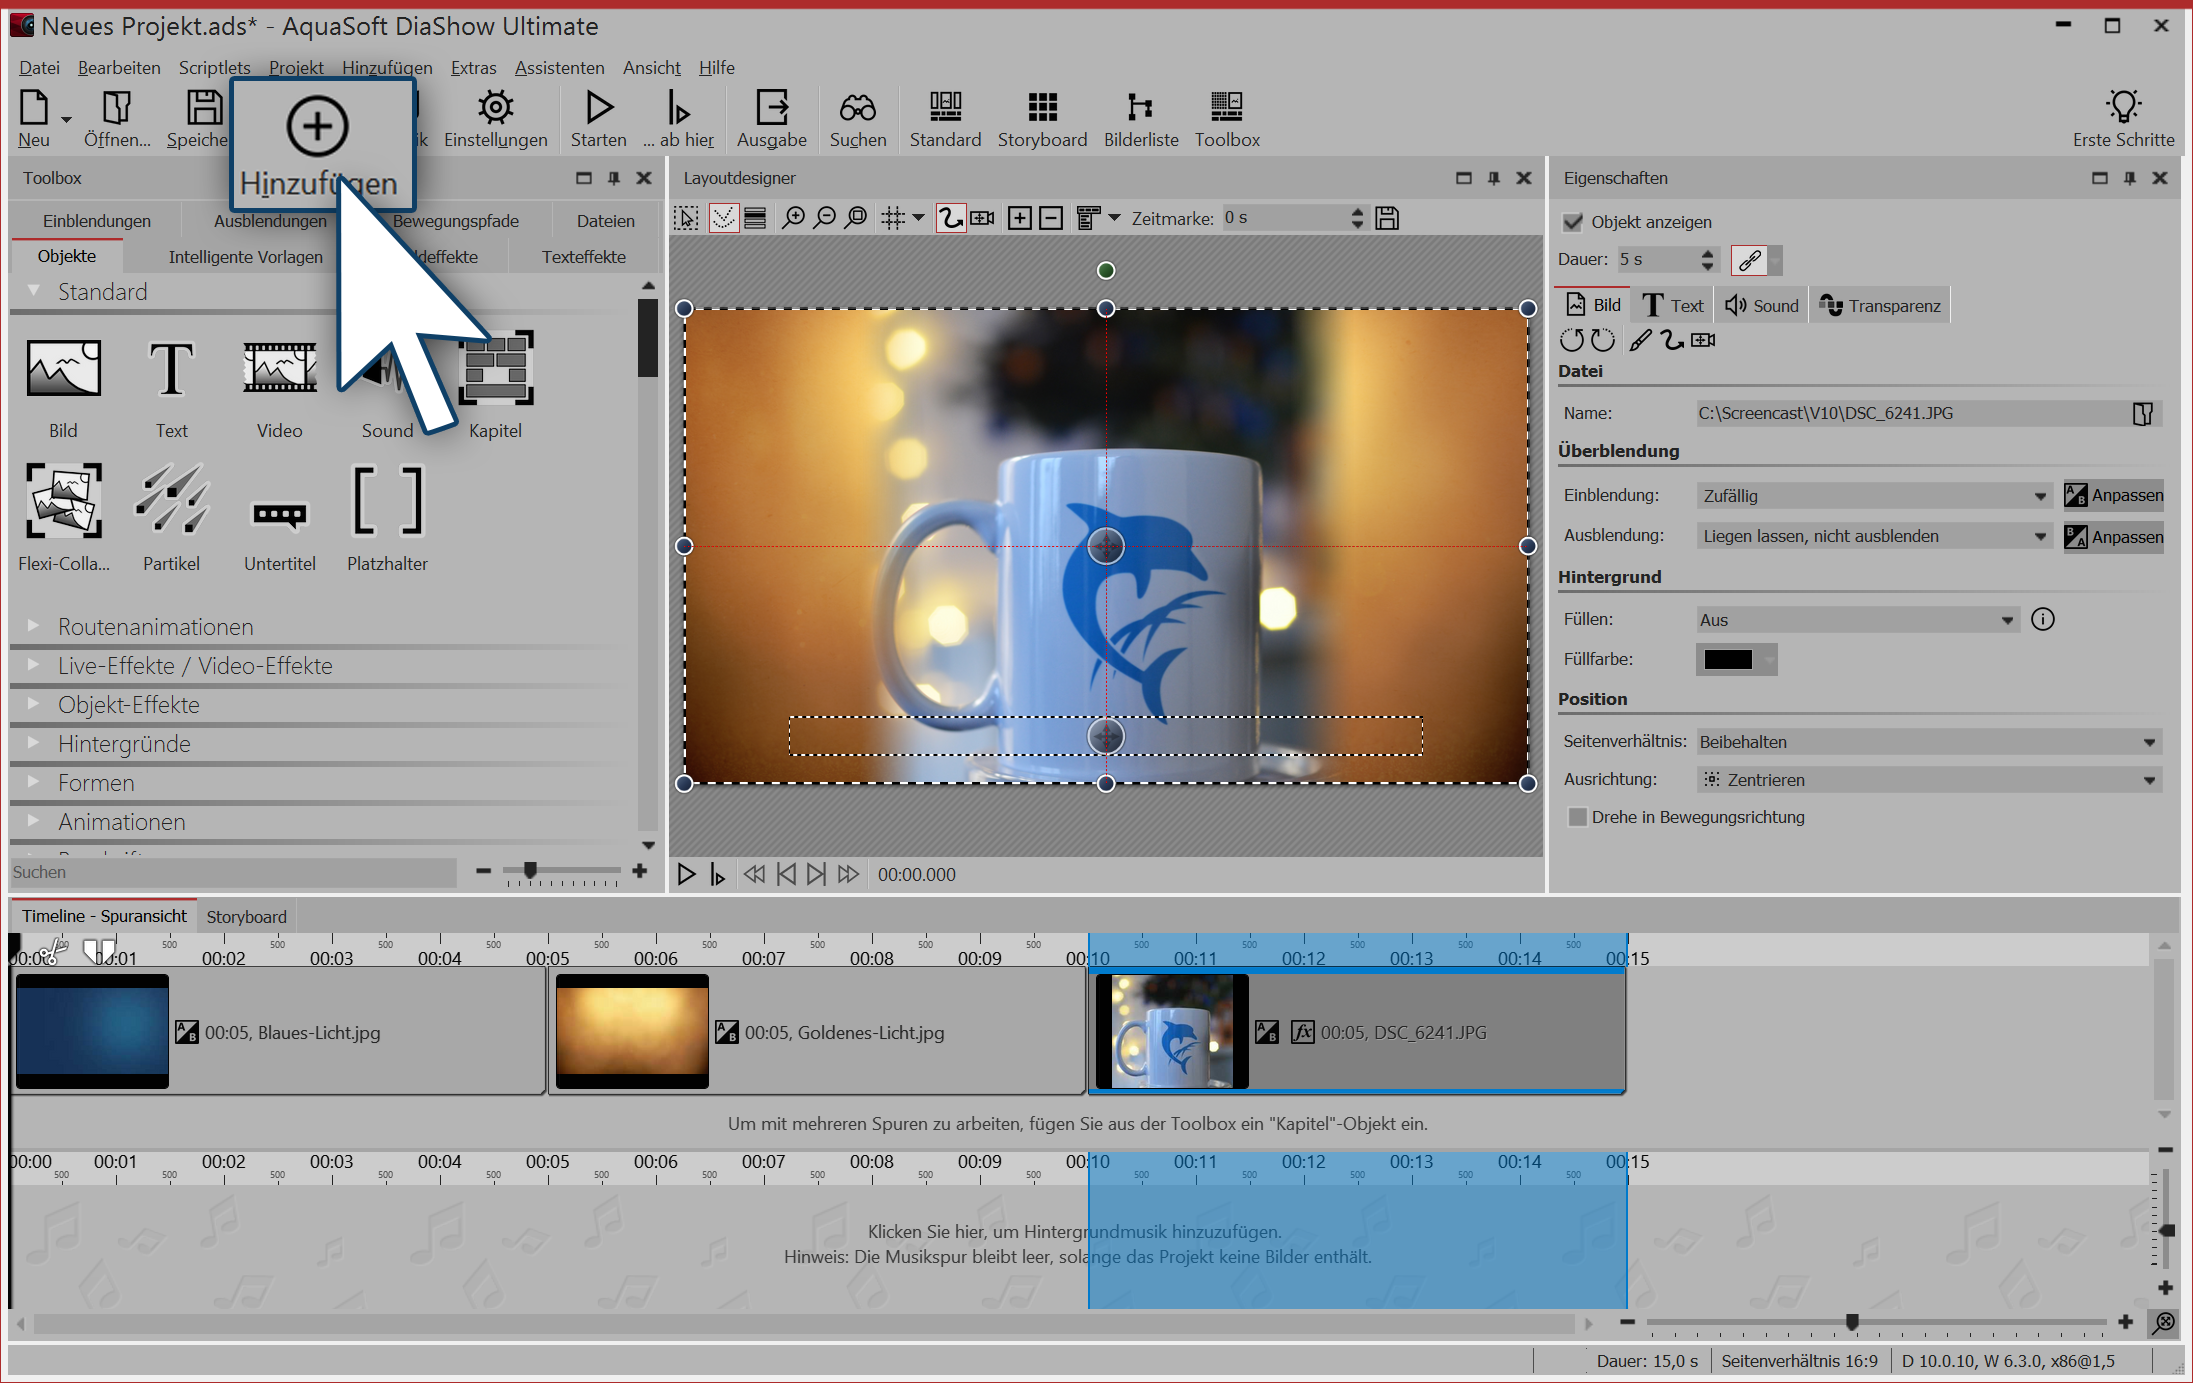Open the black Füllfarbe color swatch
This screenshot has height=1383, width=2193.
[1727, 660]
